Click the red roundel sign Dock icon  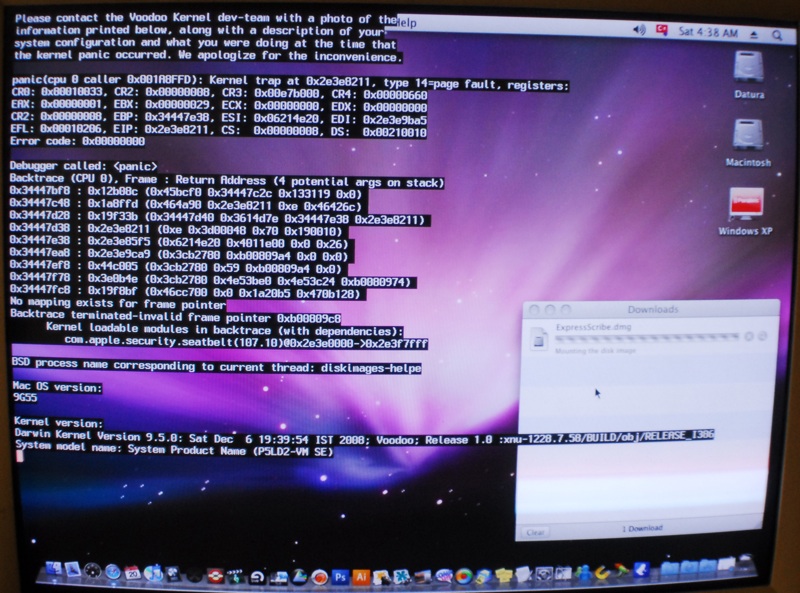[x=215, y=576]
